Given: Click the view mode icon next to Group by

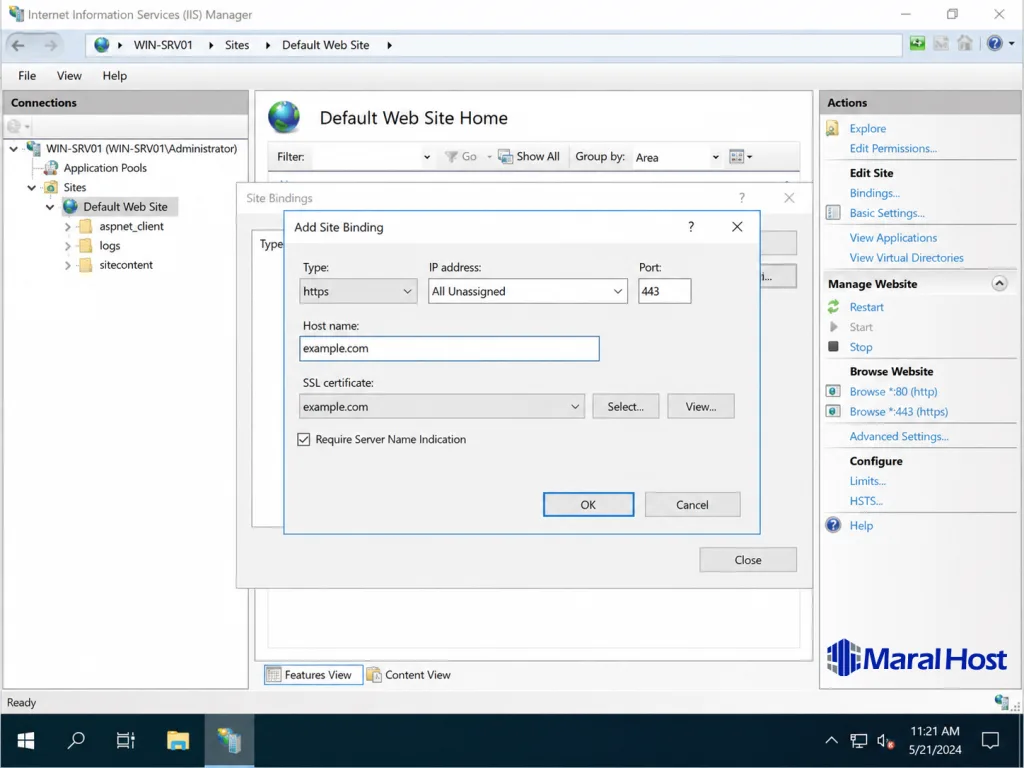Looking at the screenshot, I should pos(737,157).
